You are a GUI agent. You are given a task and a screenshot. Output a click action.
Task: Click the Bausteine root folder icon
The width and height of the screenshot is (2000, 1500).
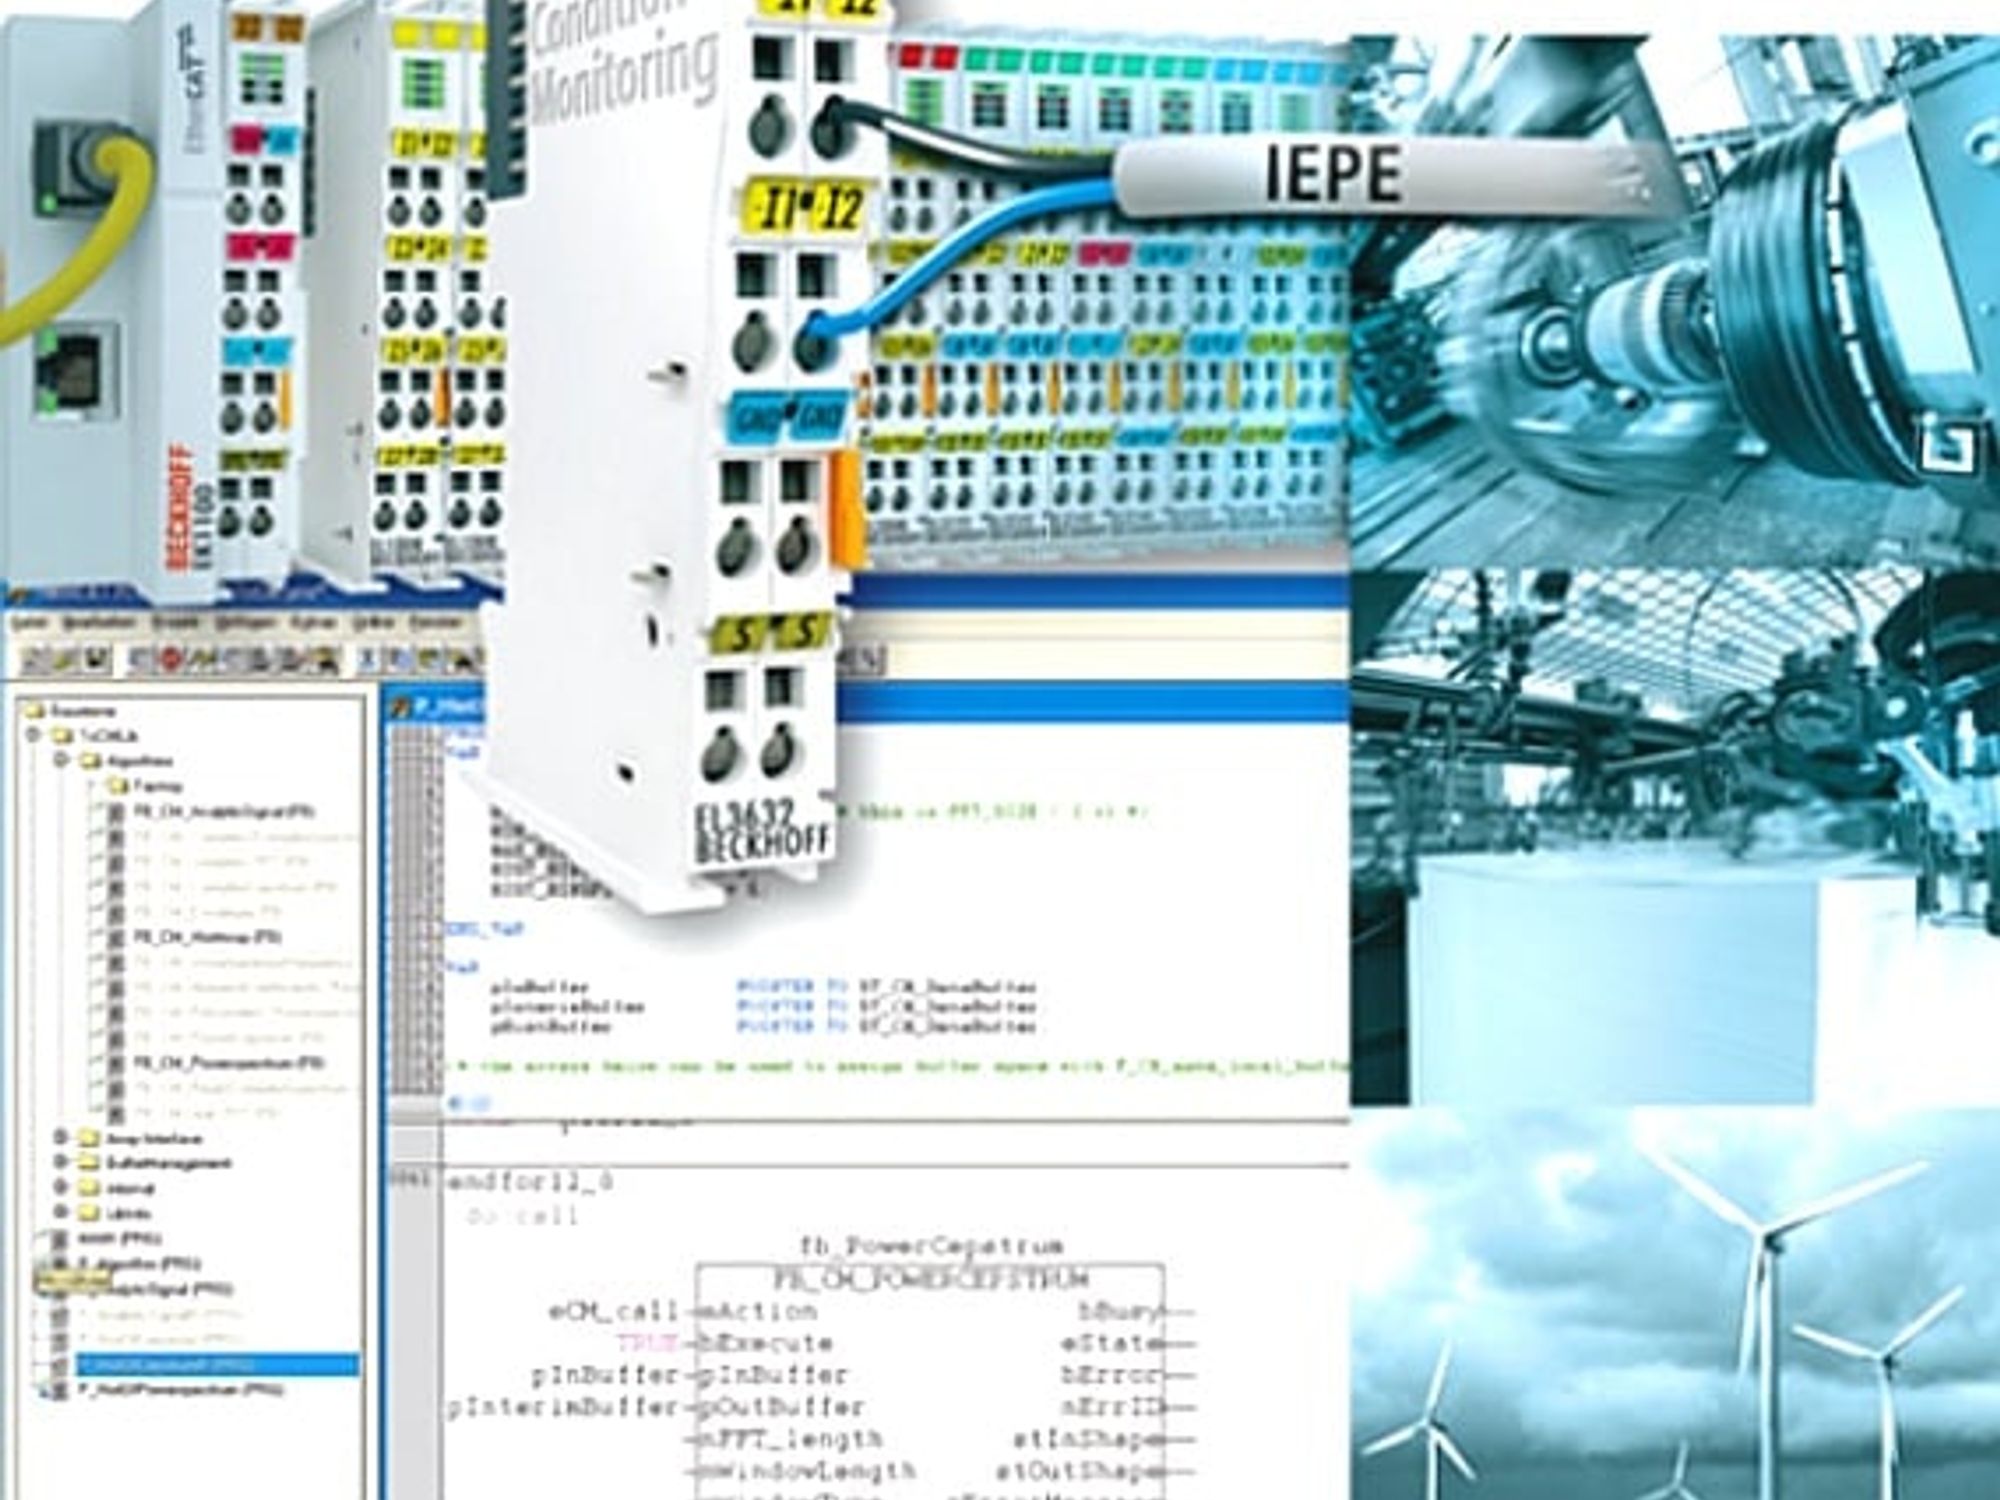pyautogui.click(x=36, y=711)
